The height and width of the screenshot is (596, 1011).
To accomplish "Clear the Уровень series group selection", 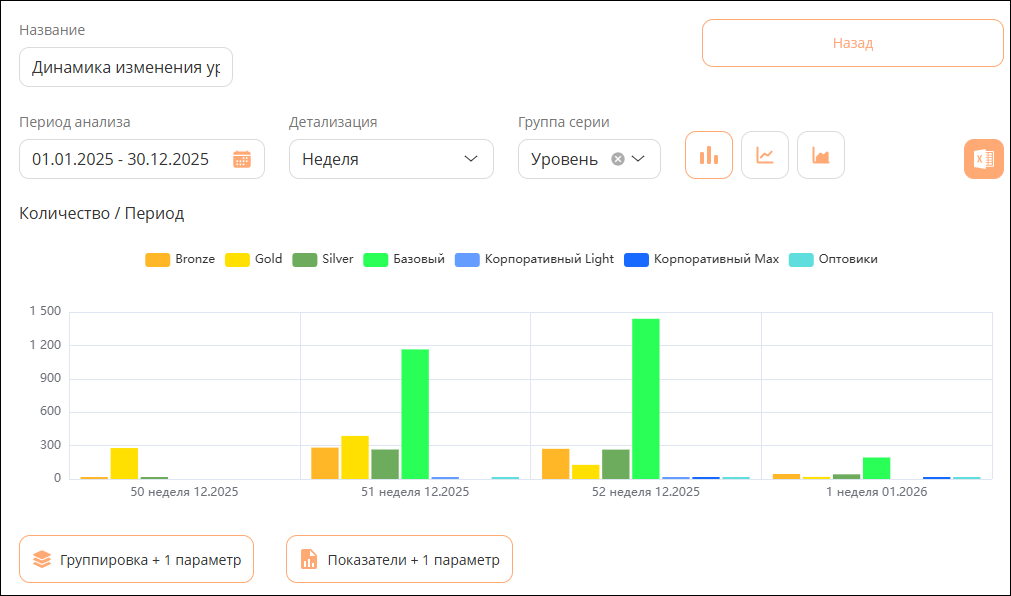I will pyautogui.click(x=618, y=159).
